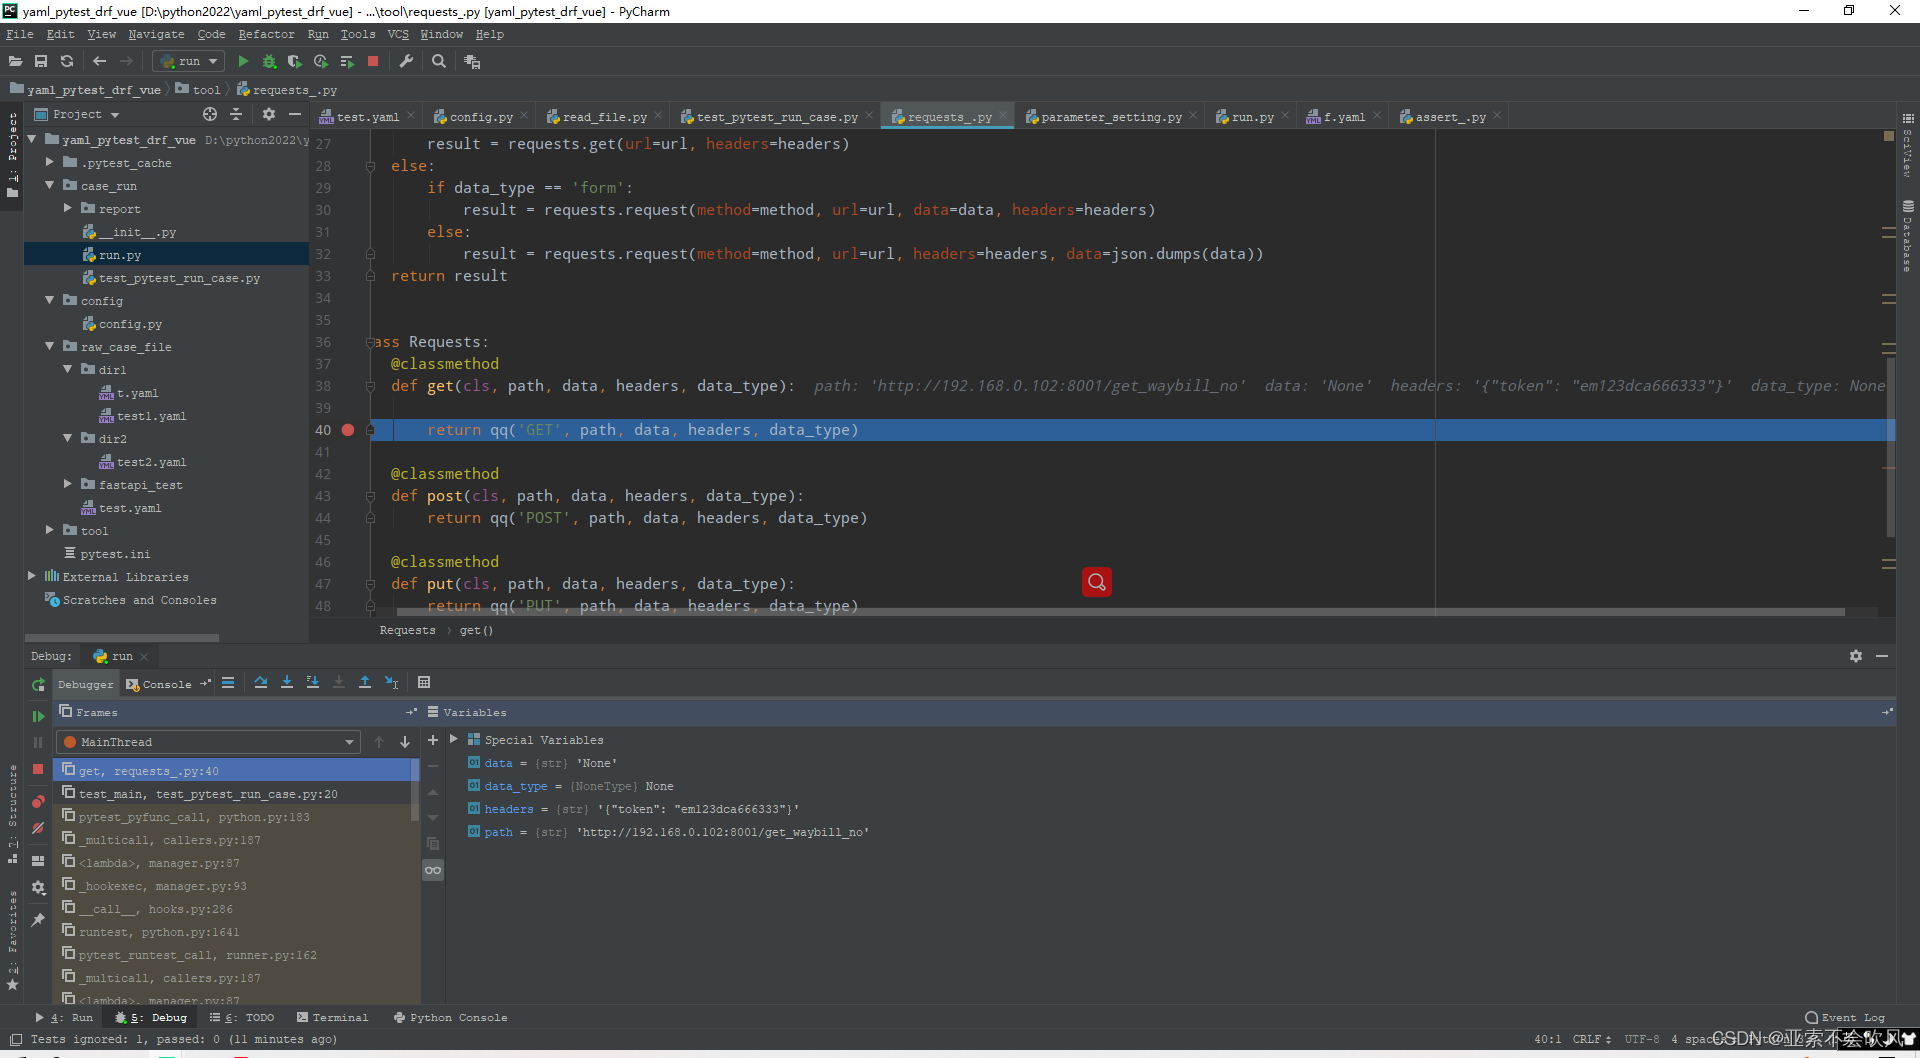Open the Terminal tool window
Screen dimensions: 1920x1058
333,1017
